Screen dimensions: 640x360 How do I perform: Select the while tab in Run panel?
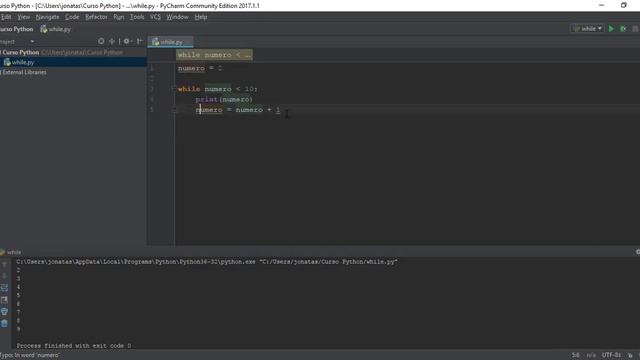pyautogui.click(x=11, y=252)
